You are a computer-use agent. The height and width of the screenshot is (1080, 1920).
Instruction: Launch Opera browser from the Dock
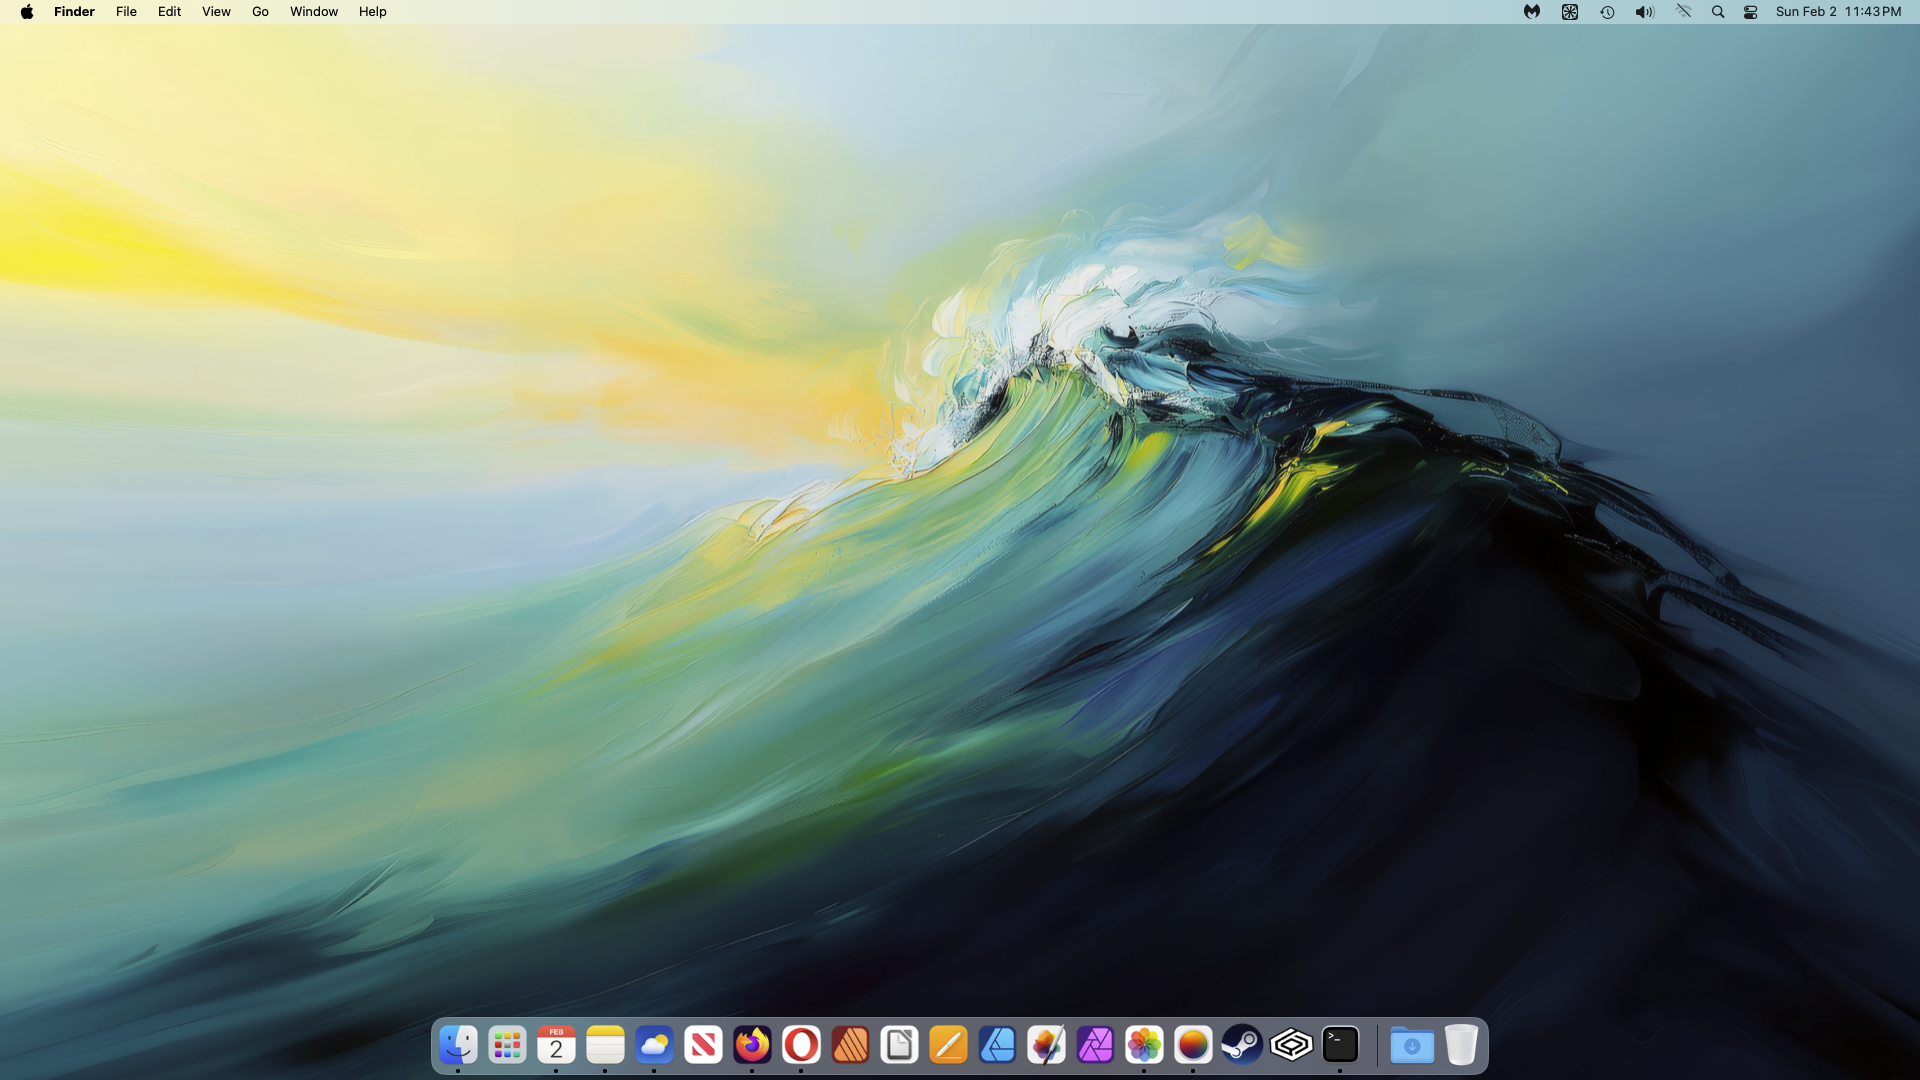[x=801, y=1046]
